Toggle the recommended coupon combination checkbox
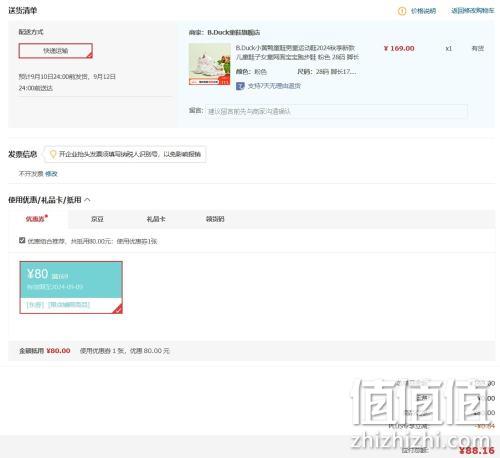 pos(22,240)
